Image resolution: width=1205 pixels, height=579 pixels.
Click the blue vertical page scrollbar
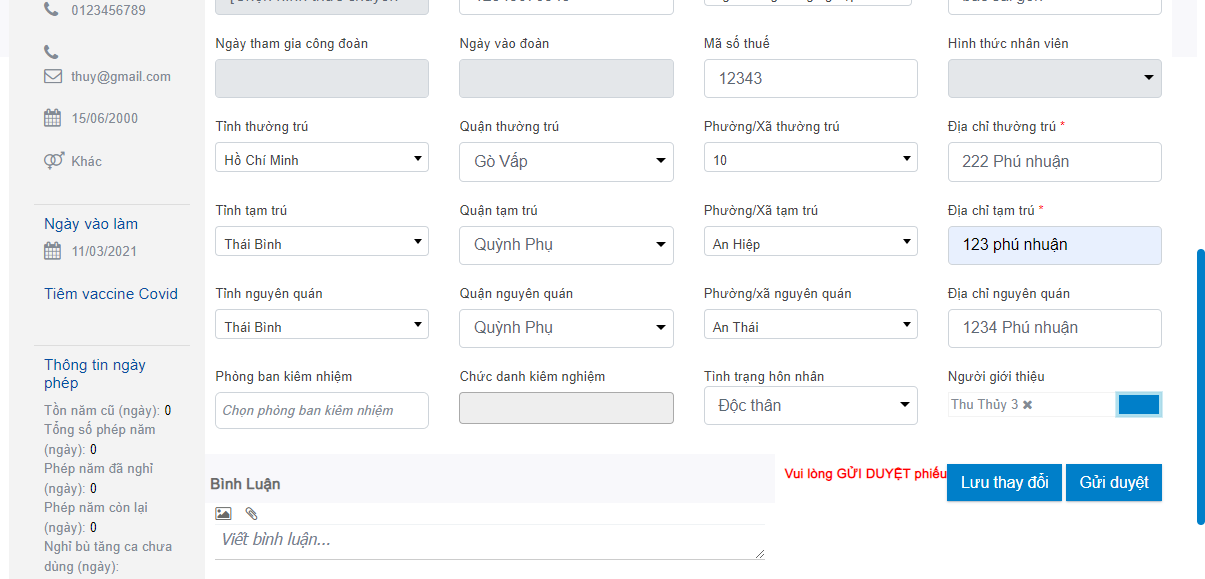[1200, 386]
